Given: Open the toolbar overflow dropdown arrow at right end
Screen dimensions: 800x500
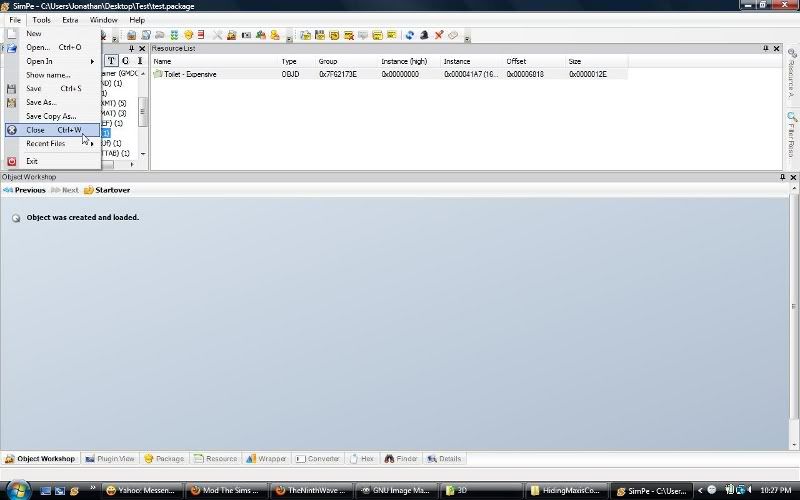Looking at the screenshot, I should [467, 37].
